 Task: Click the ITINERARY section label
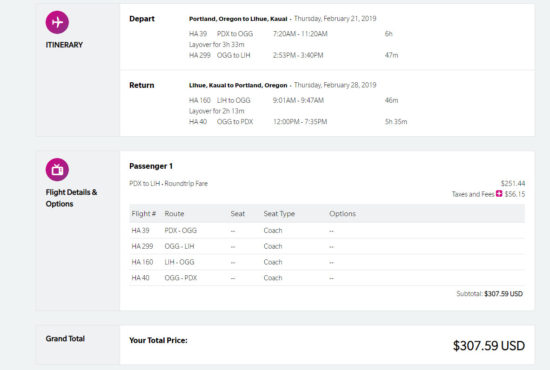[64, 45]
